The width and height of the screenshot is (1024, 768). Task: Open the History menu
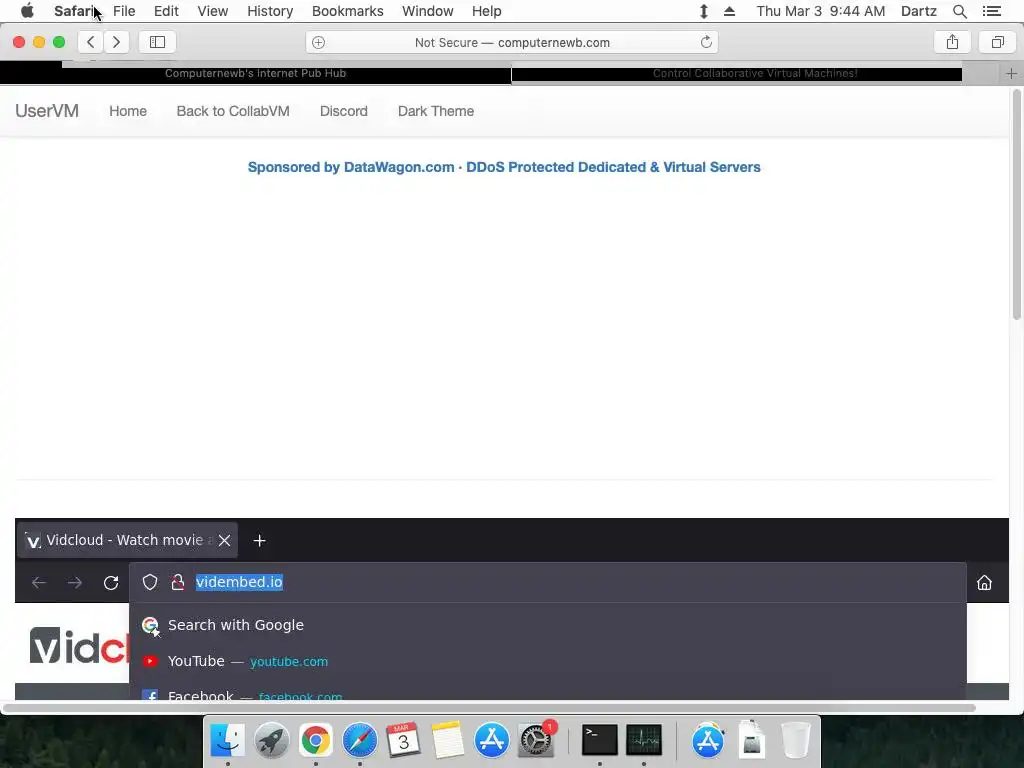[x=270, y=11]
